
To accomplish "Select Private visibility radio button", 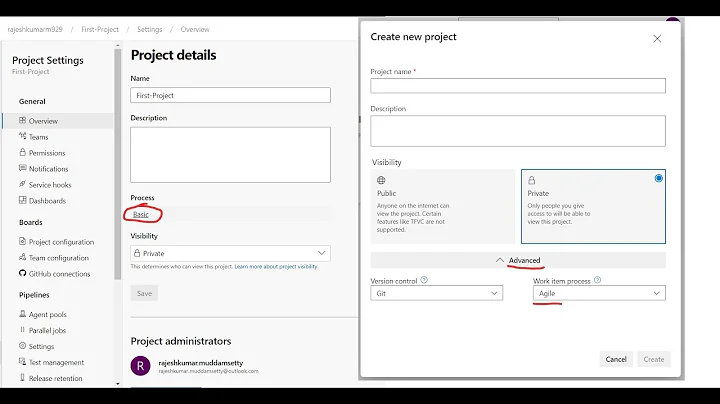I will (658, 178).
